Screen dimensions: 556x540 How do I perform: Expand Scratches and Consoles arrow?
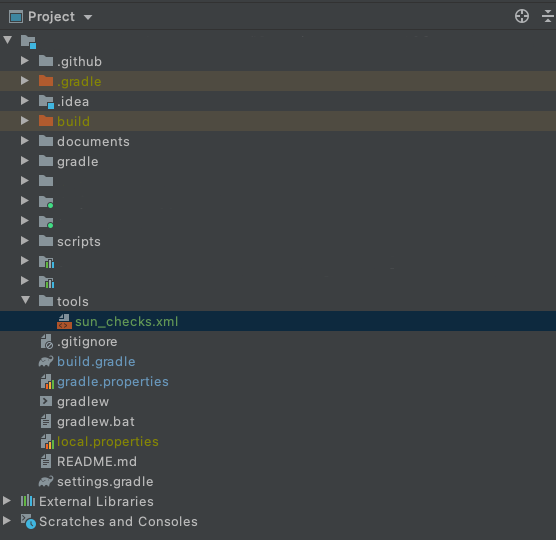(7, 520)
